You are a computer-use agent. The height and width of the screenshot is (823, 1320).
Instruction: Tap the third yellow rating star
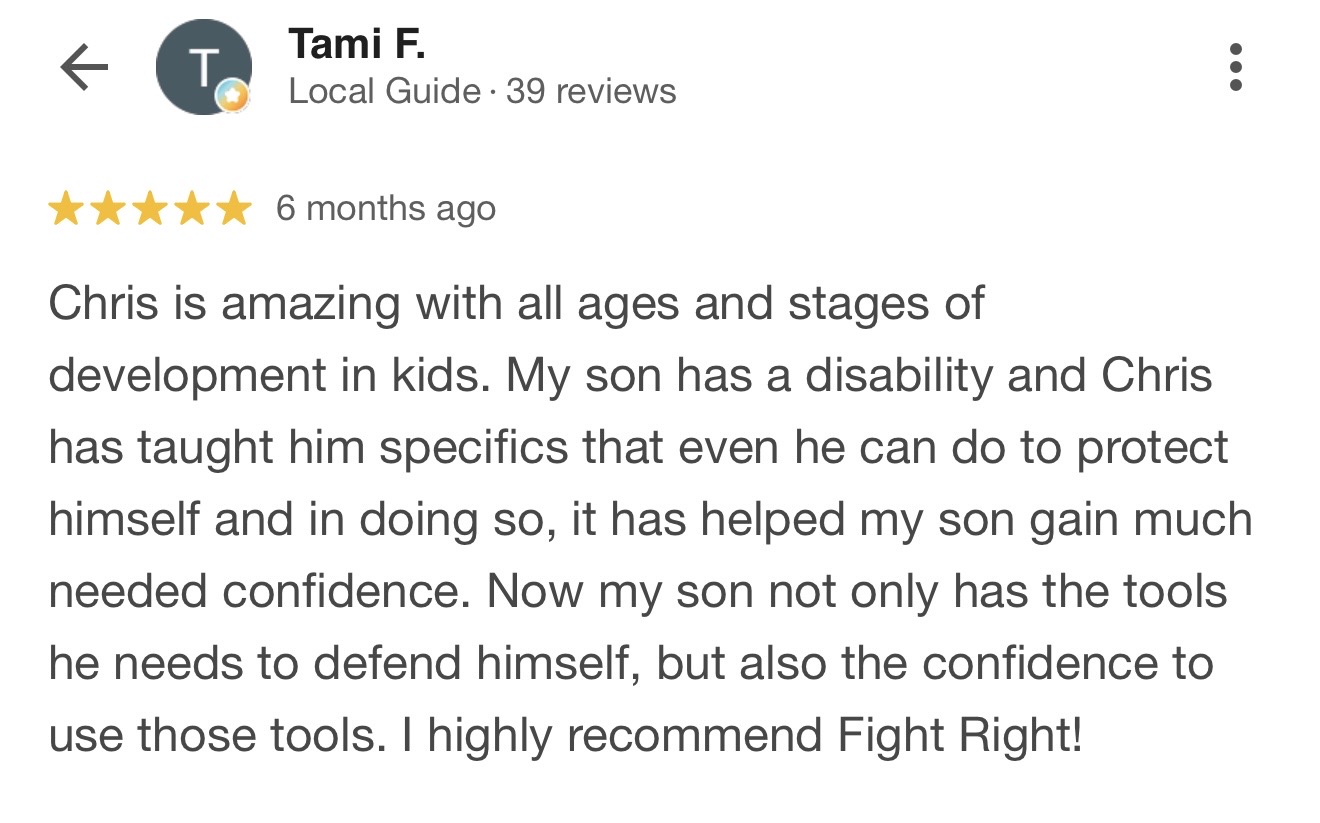[150, 209]
